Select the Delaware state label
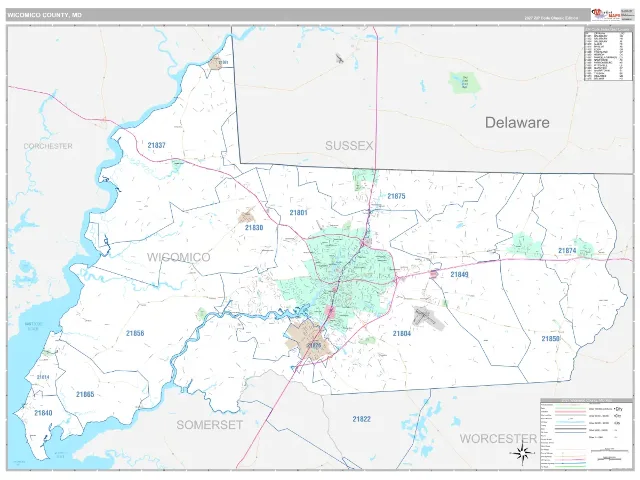Viewport: 640px width, 480px height. coord(517,122)
